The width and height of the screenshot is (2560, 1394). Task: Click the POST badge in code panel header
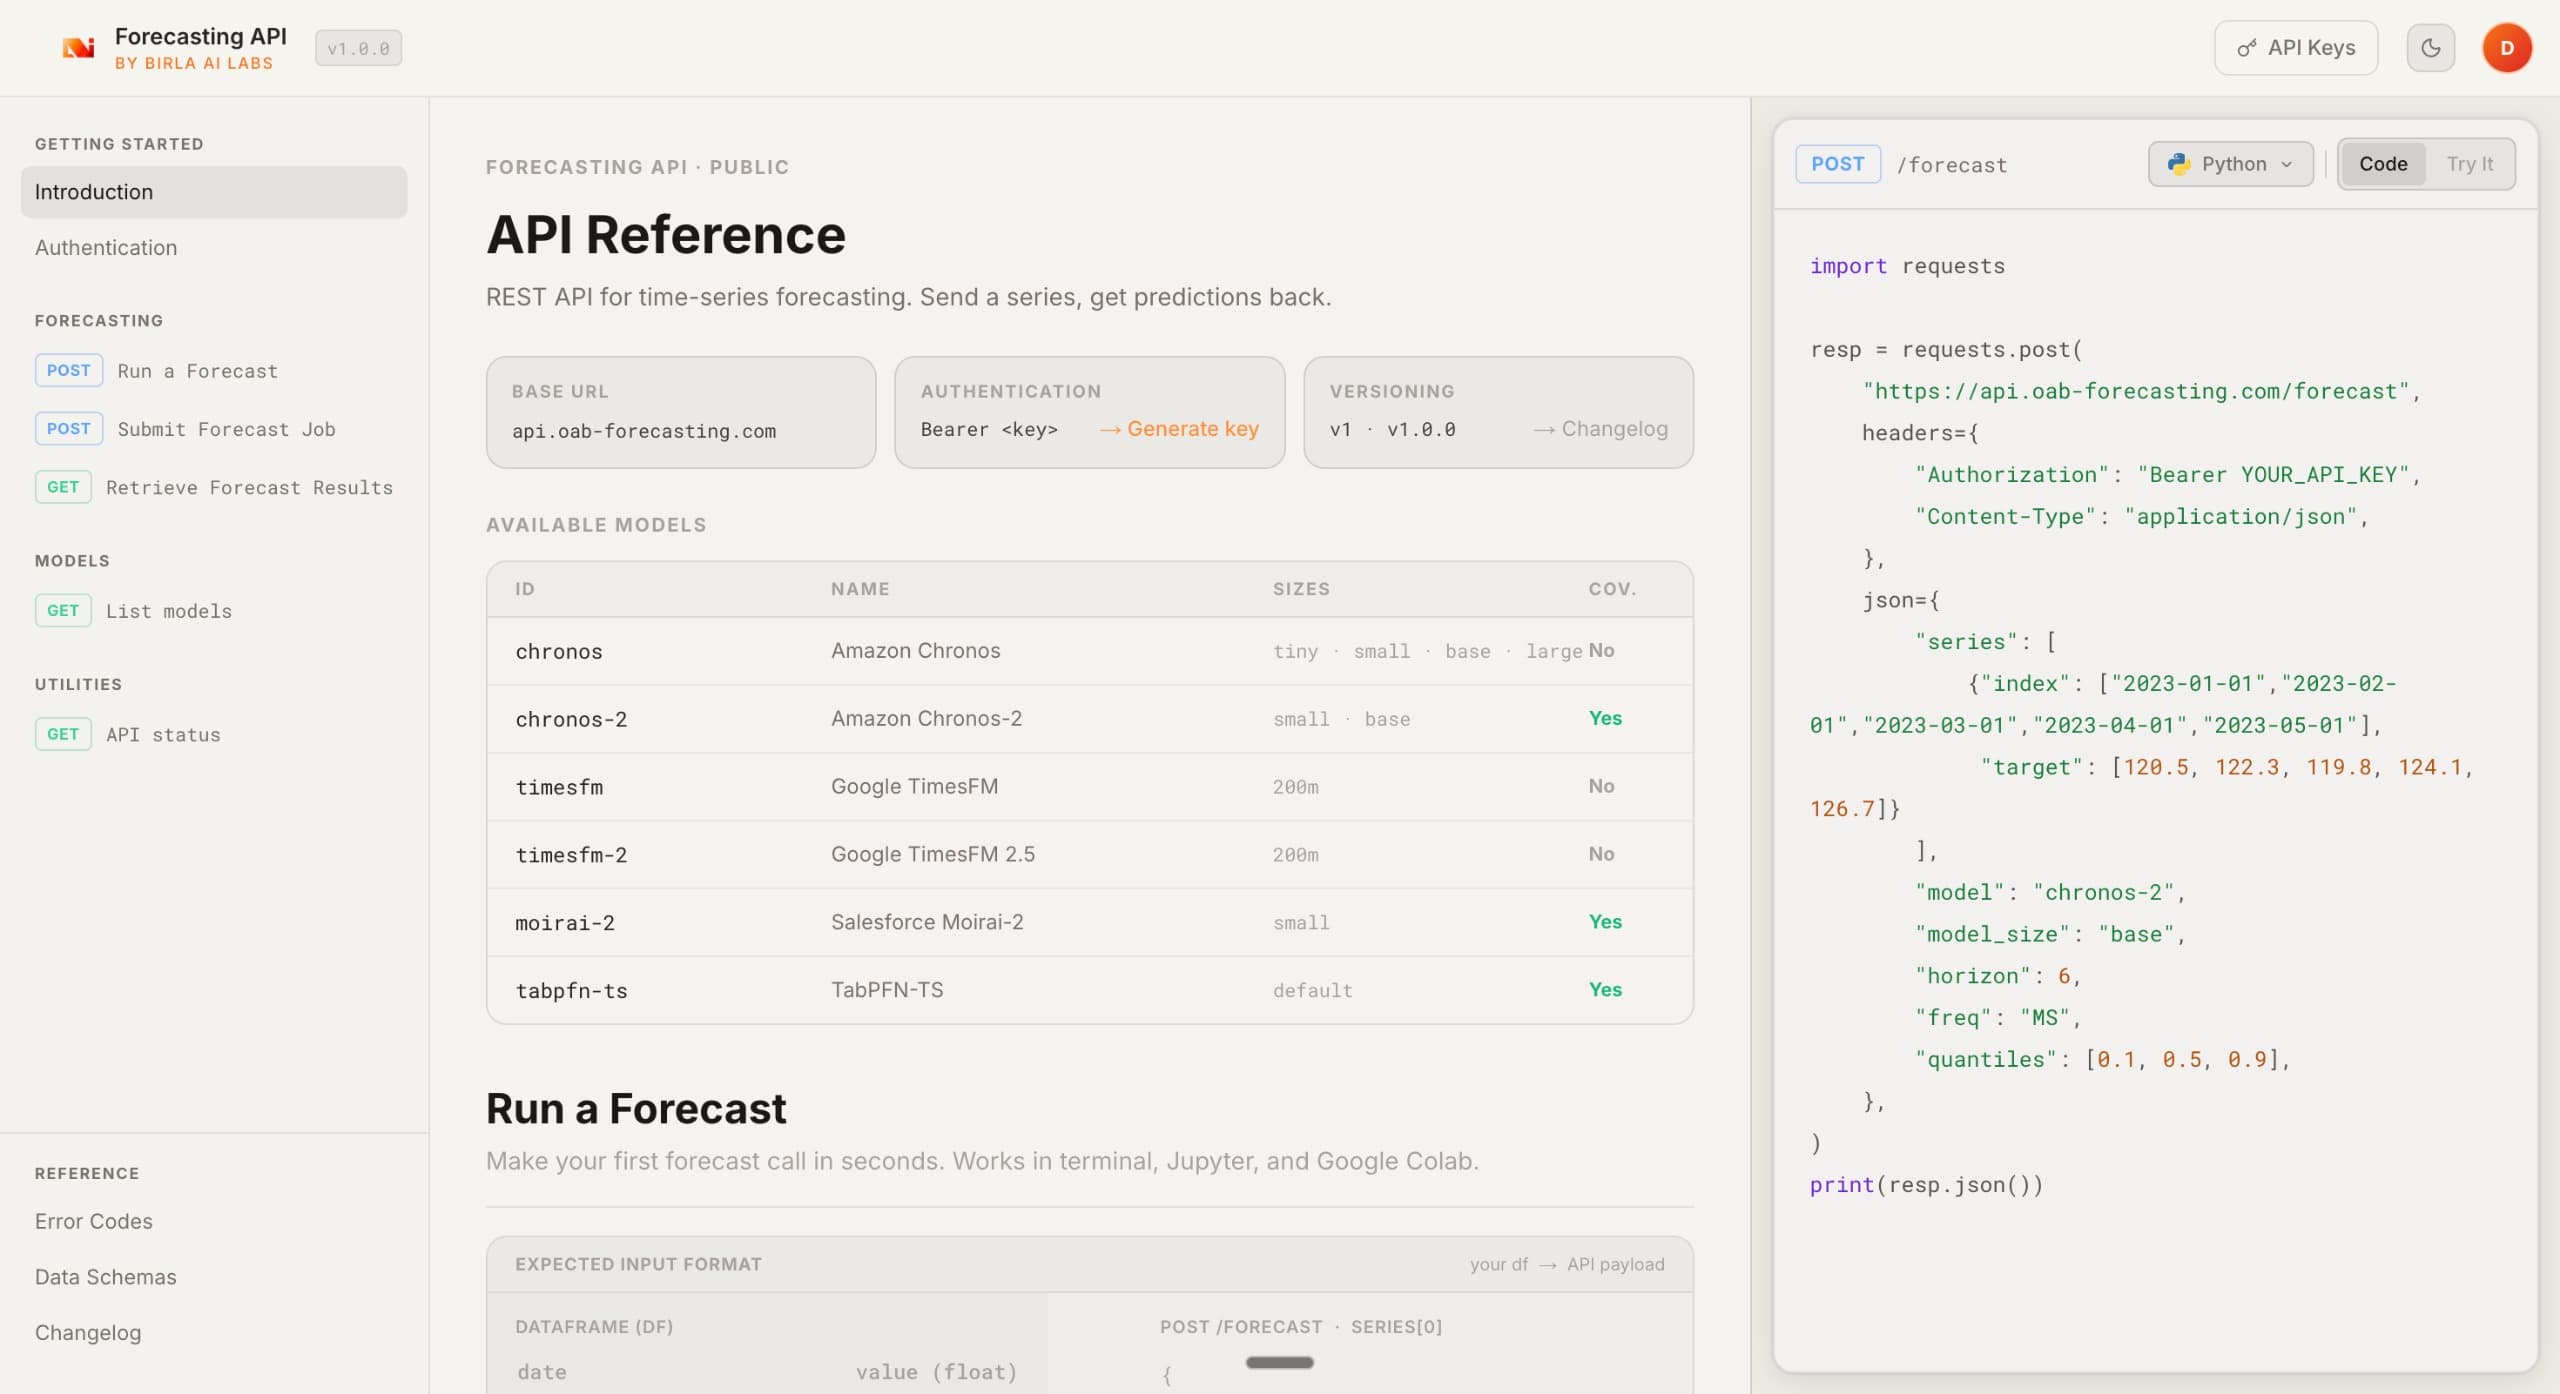point(1837,164)
